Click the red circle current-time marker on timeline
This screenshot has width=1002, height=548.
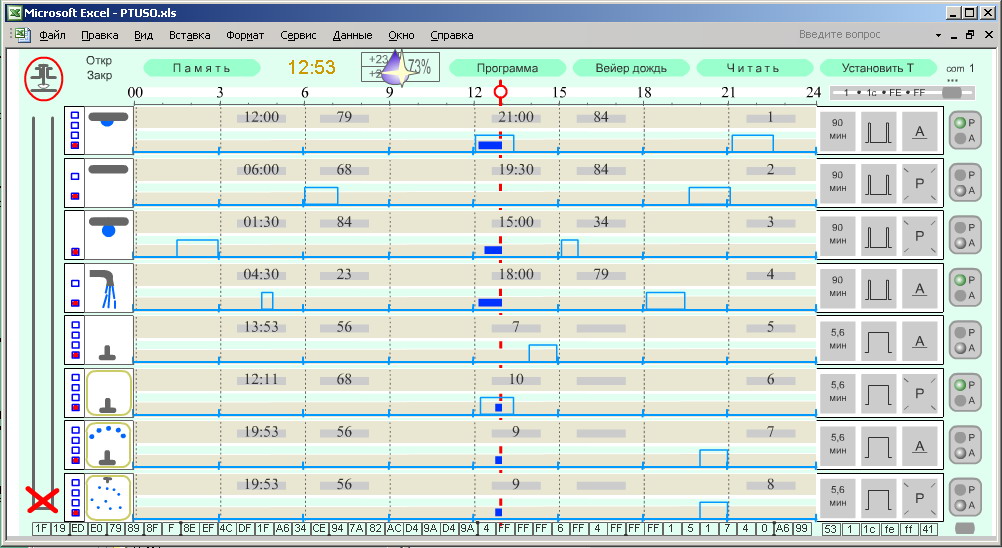[500, 92]
